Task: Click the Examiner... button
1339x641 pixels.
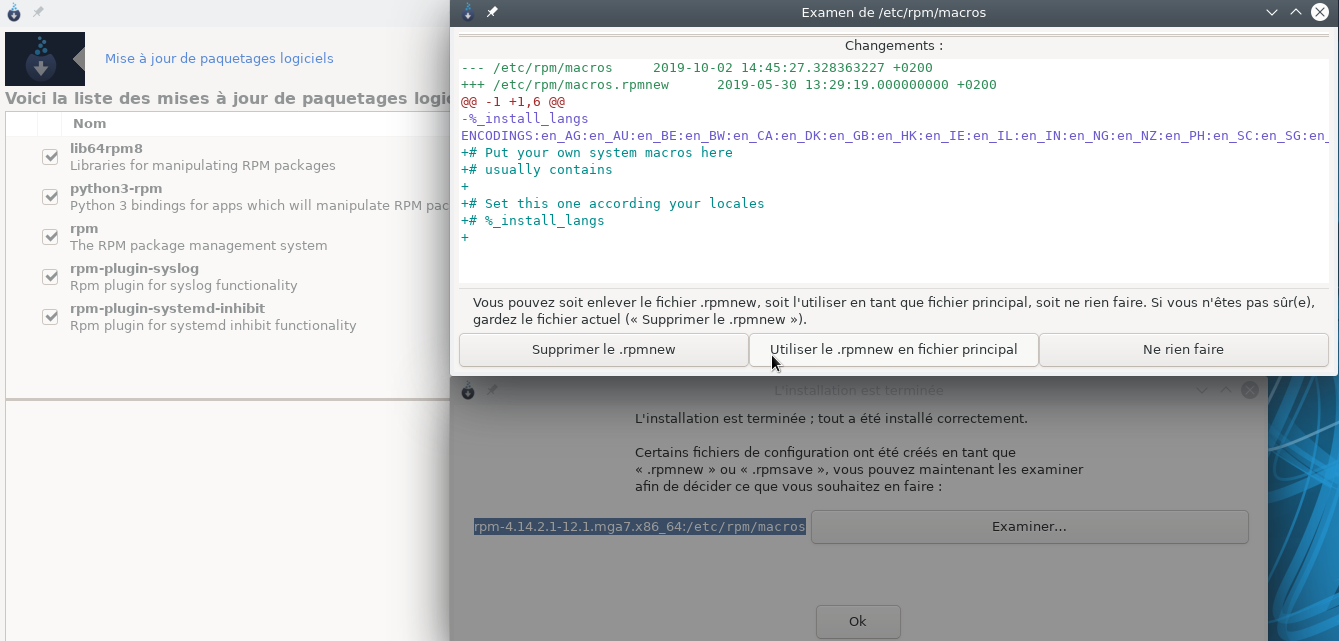Action: pos(1029,527)
